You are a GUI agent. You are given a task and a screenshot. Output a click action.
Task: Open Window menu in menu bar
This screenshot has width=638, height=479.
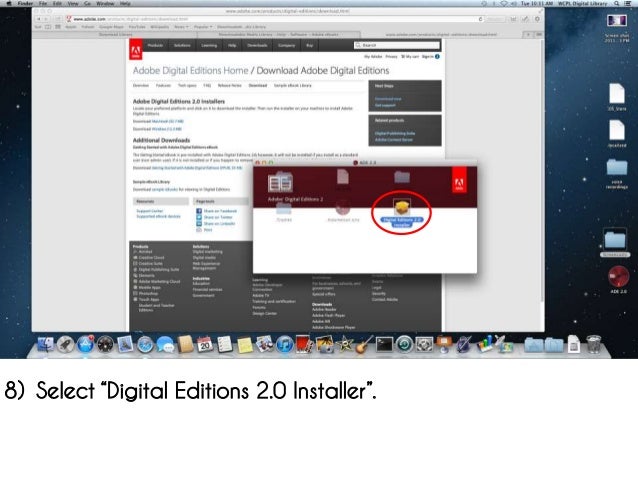[x=105, y=3]
